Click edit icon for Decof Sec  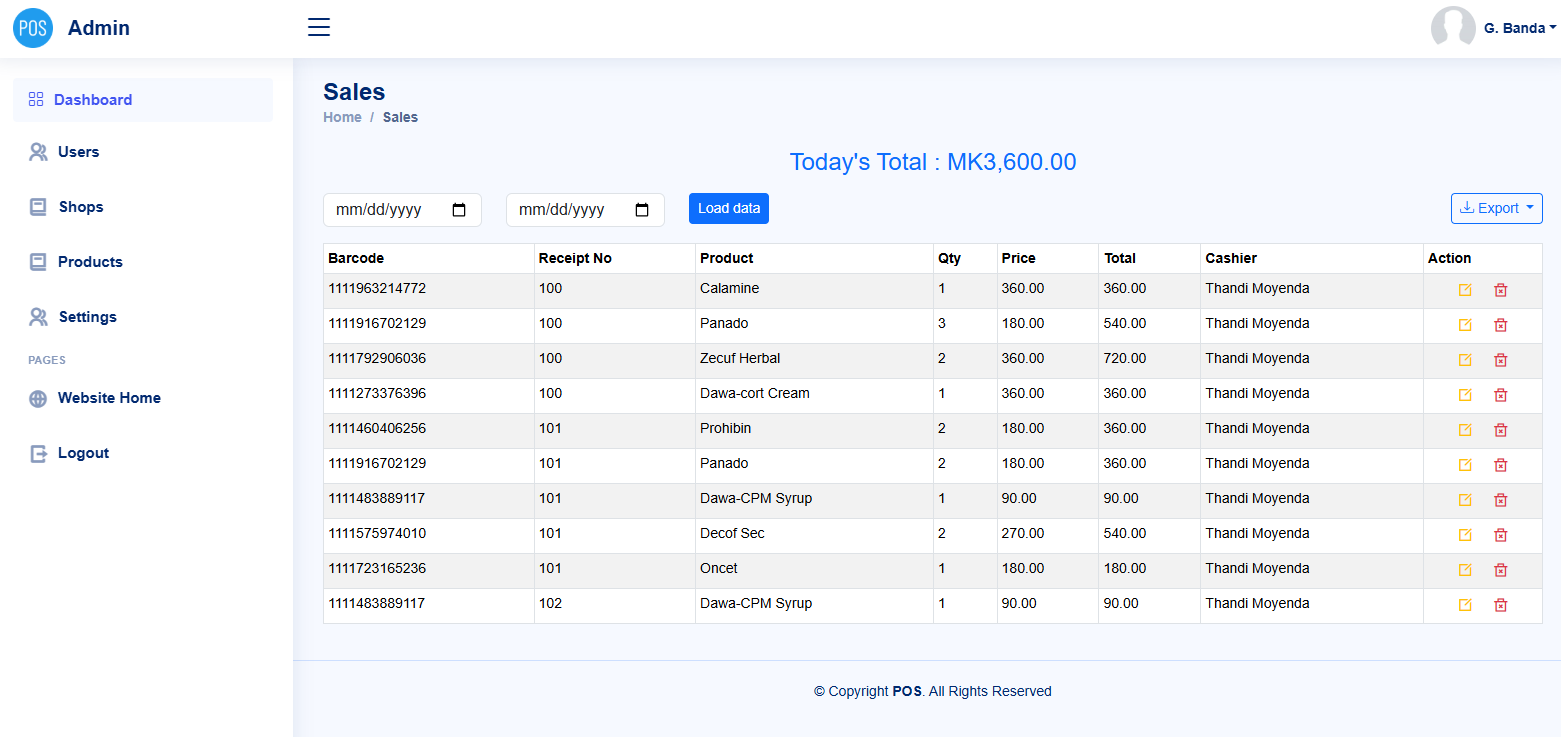pyautogui.click(x=1465, y=535)
